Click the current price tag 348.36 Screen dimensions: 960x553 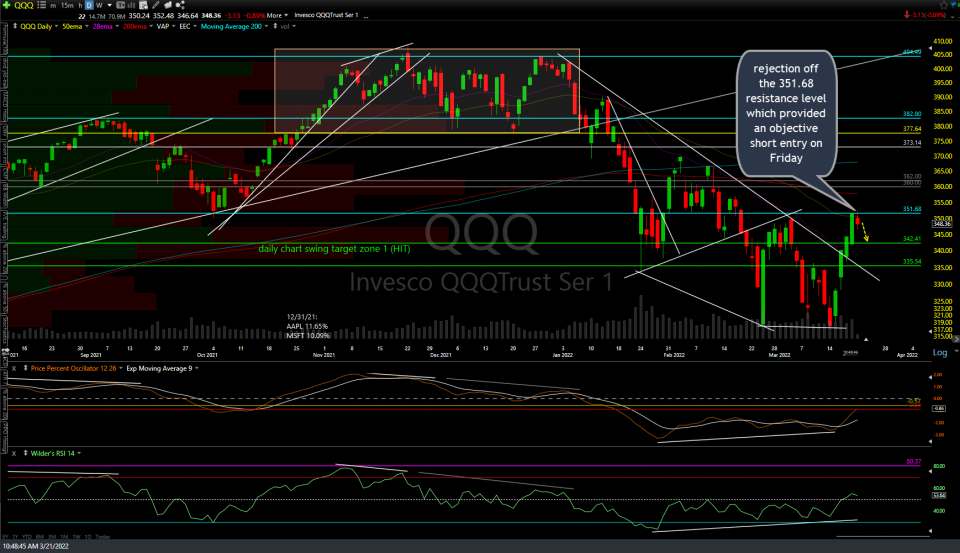(942, 224)
